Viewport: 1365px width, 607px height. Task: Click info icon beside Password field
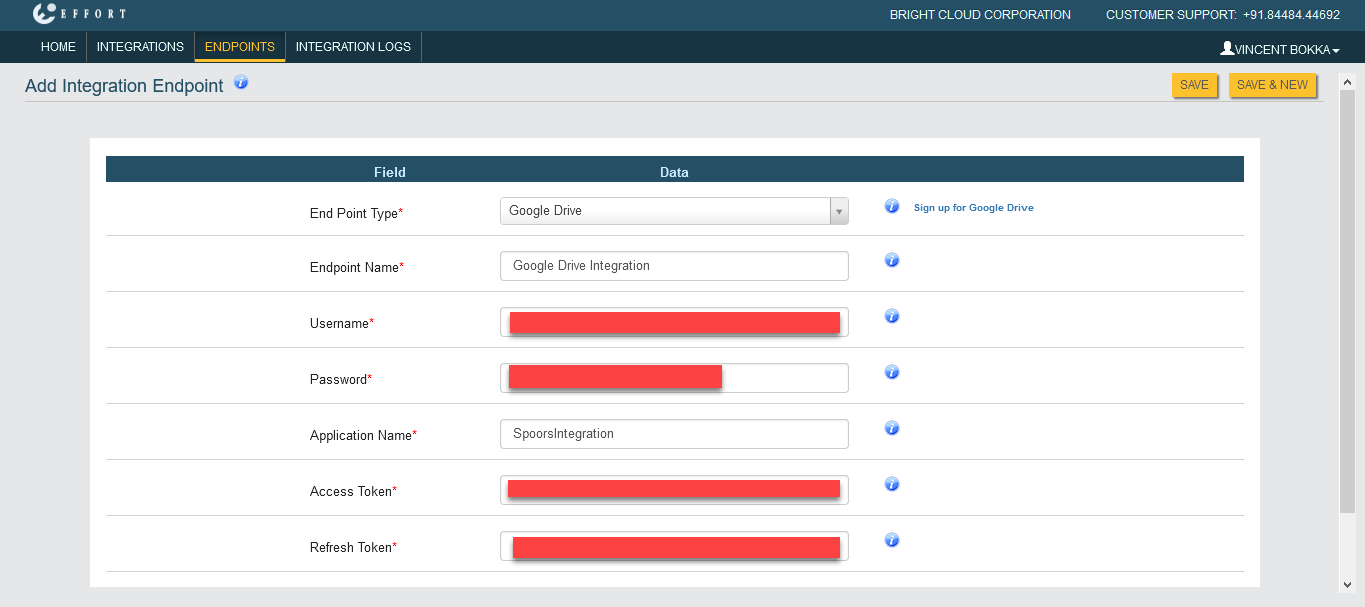[892, 372]
